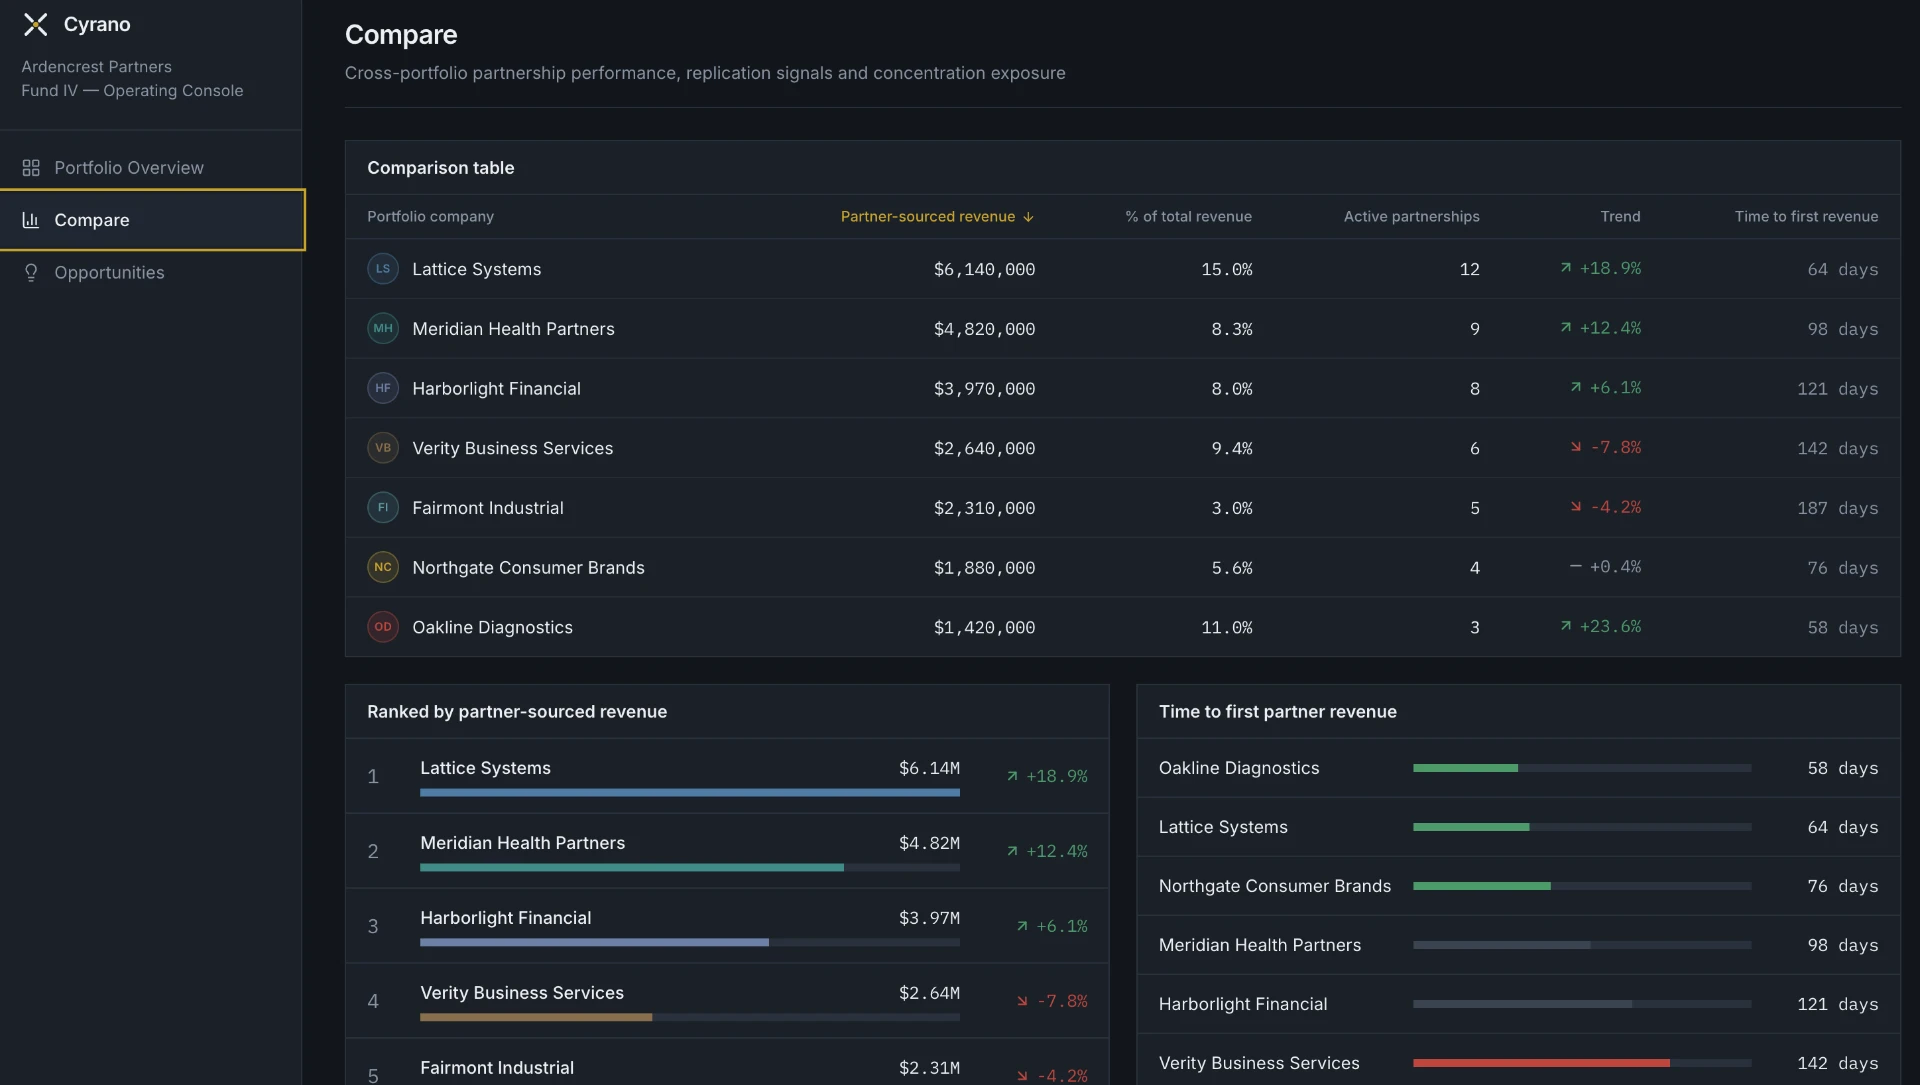Open the Verity Business Services table row

[x=1122, y=448]
